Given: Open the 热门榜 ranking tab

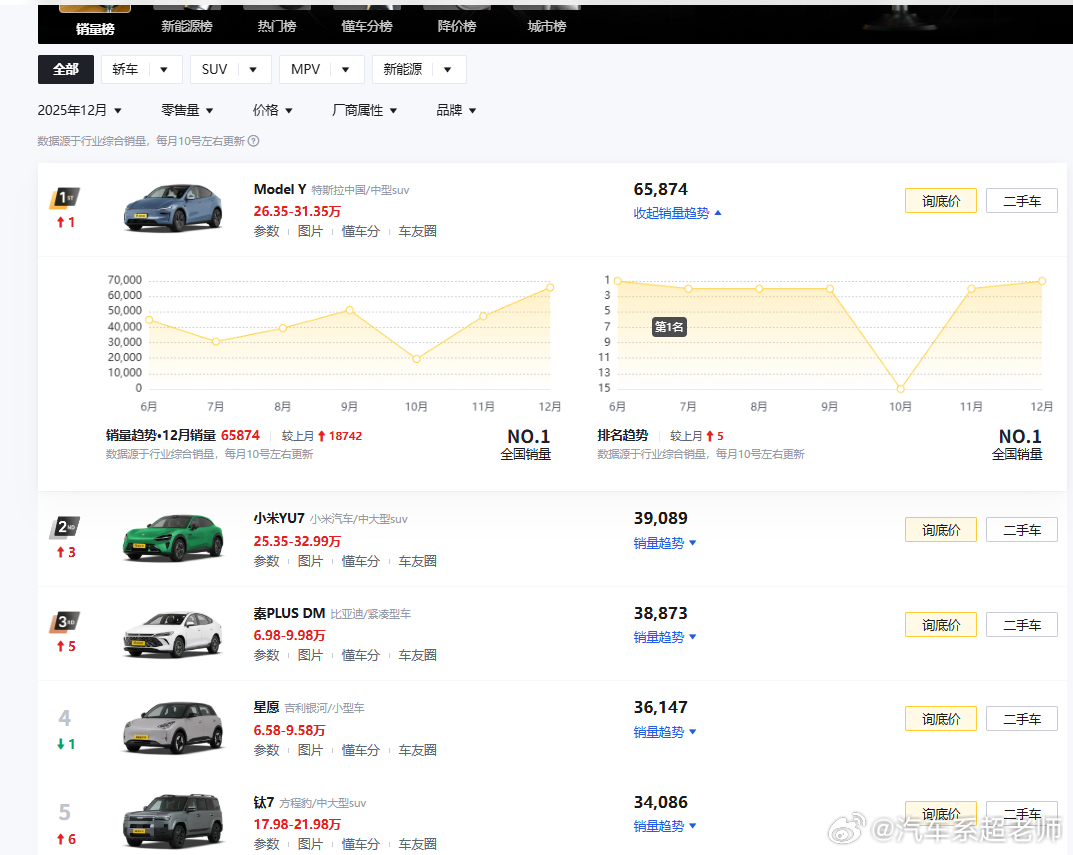Looking at the screenshot, I should pyautogui.click(x=277, y=27).
